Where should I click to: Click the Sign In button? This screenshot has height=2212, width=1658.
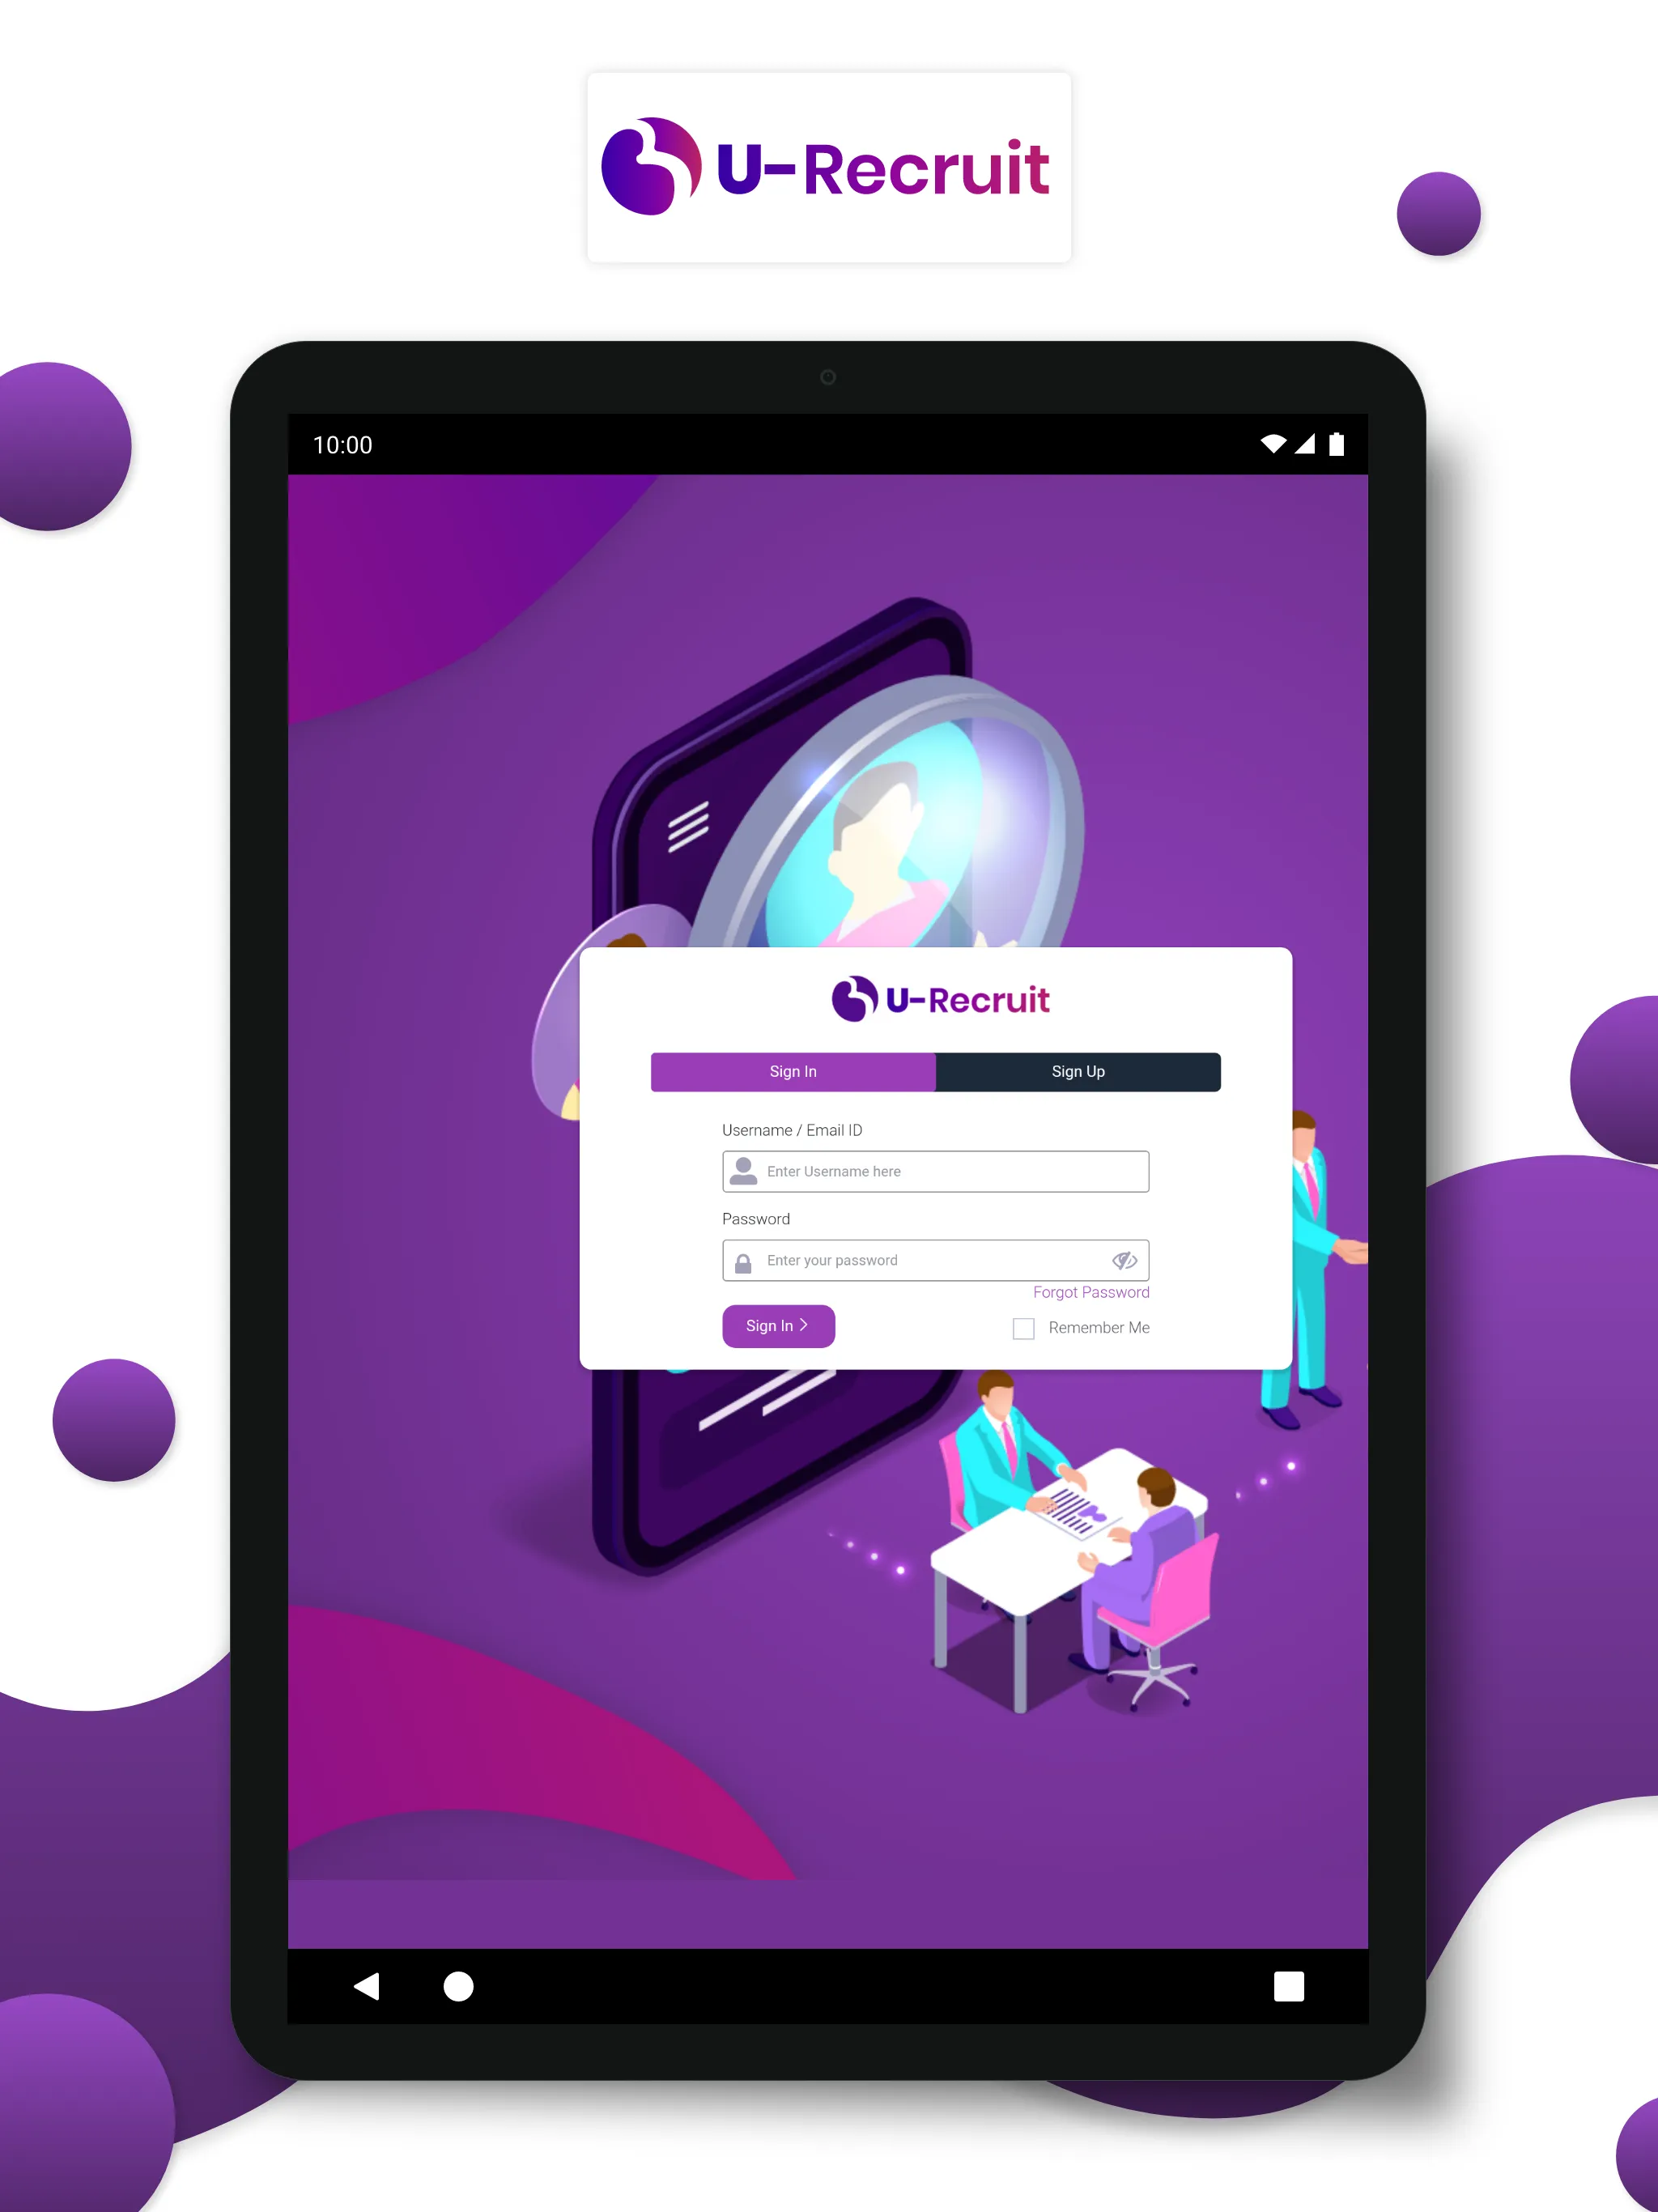779,1327
